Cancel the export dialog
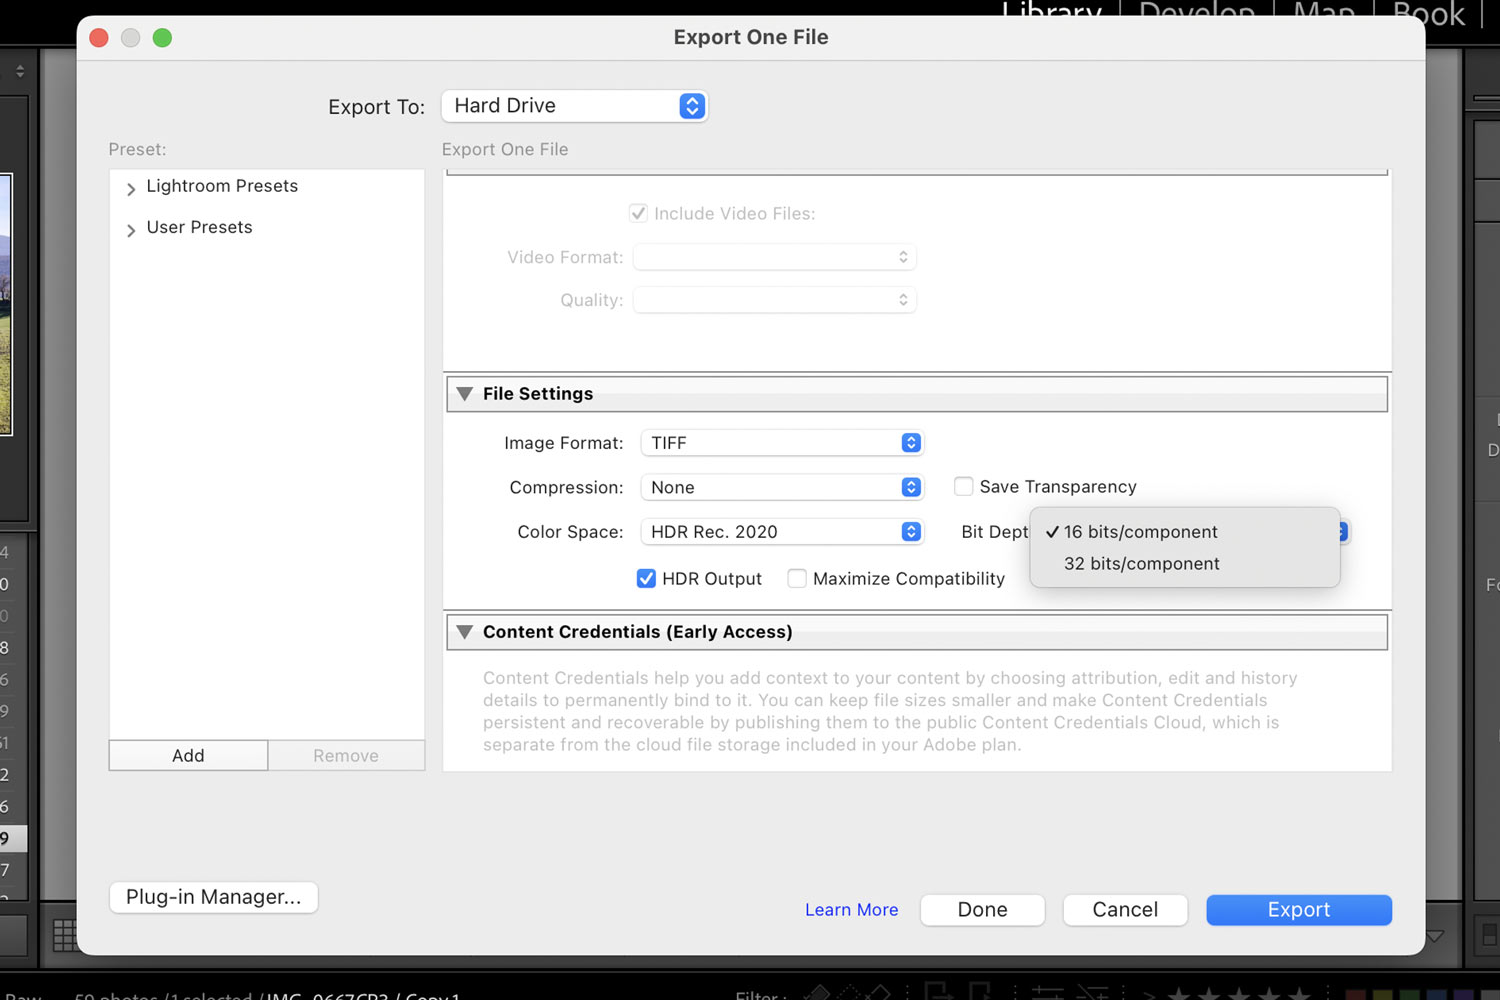1500x1000 pixels. tap(1124, 910)
